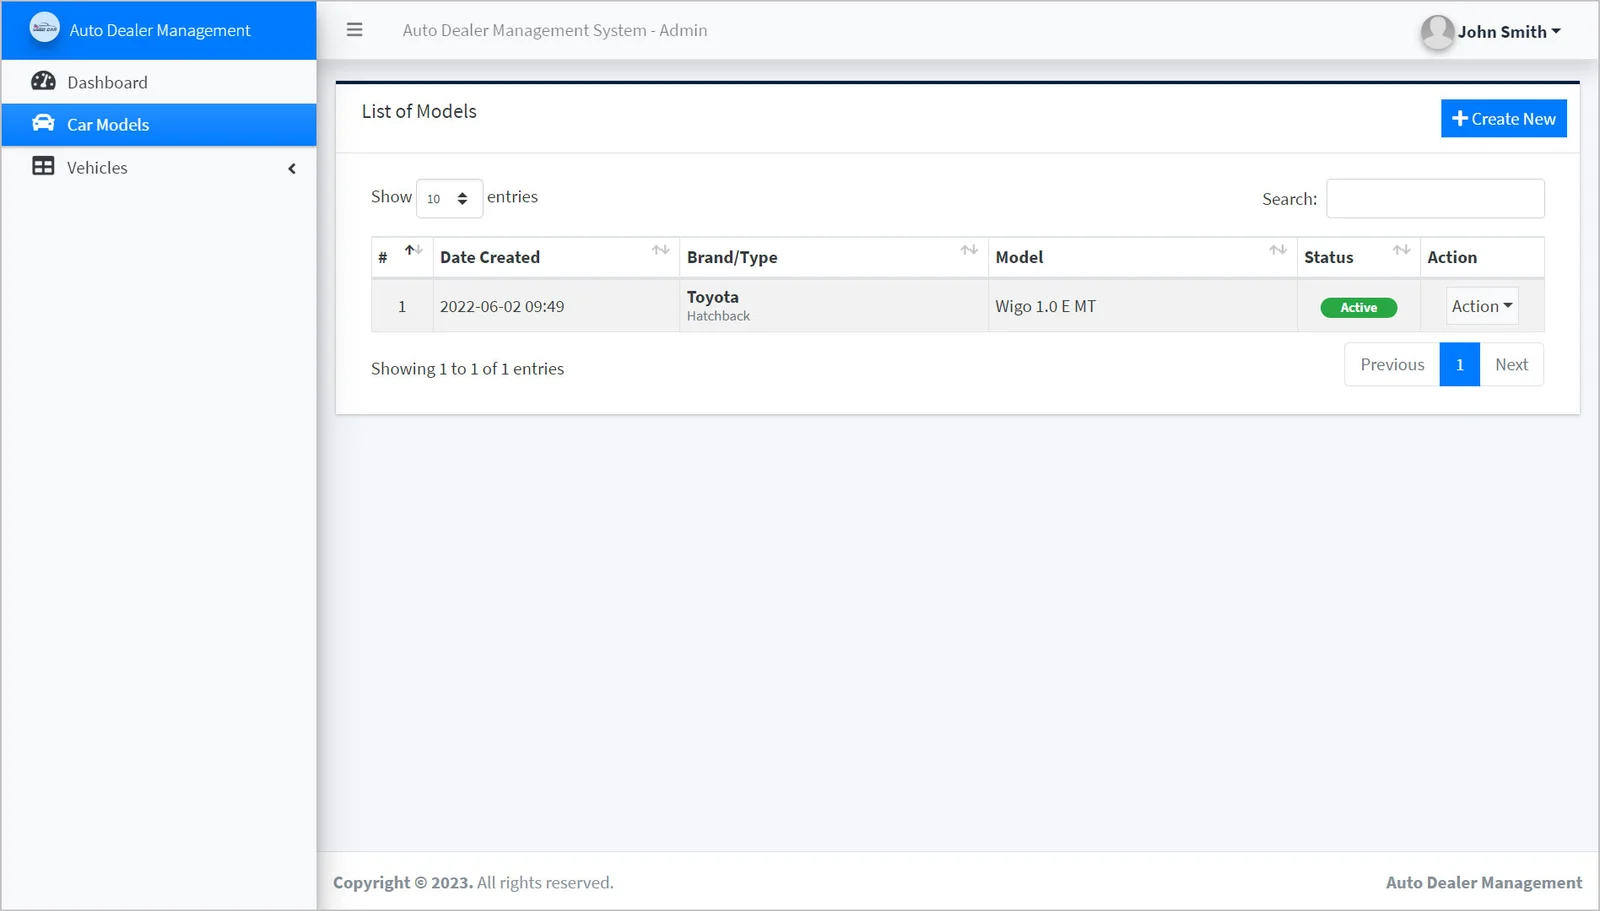Select the Car Models menu item

(x=159, y=124)
